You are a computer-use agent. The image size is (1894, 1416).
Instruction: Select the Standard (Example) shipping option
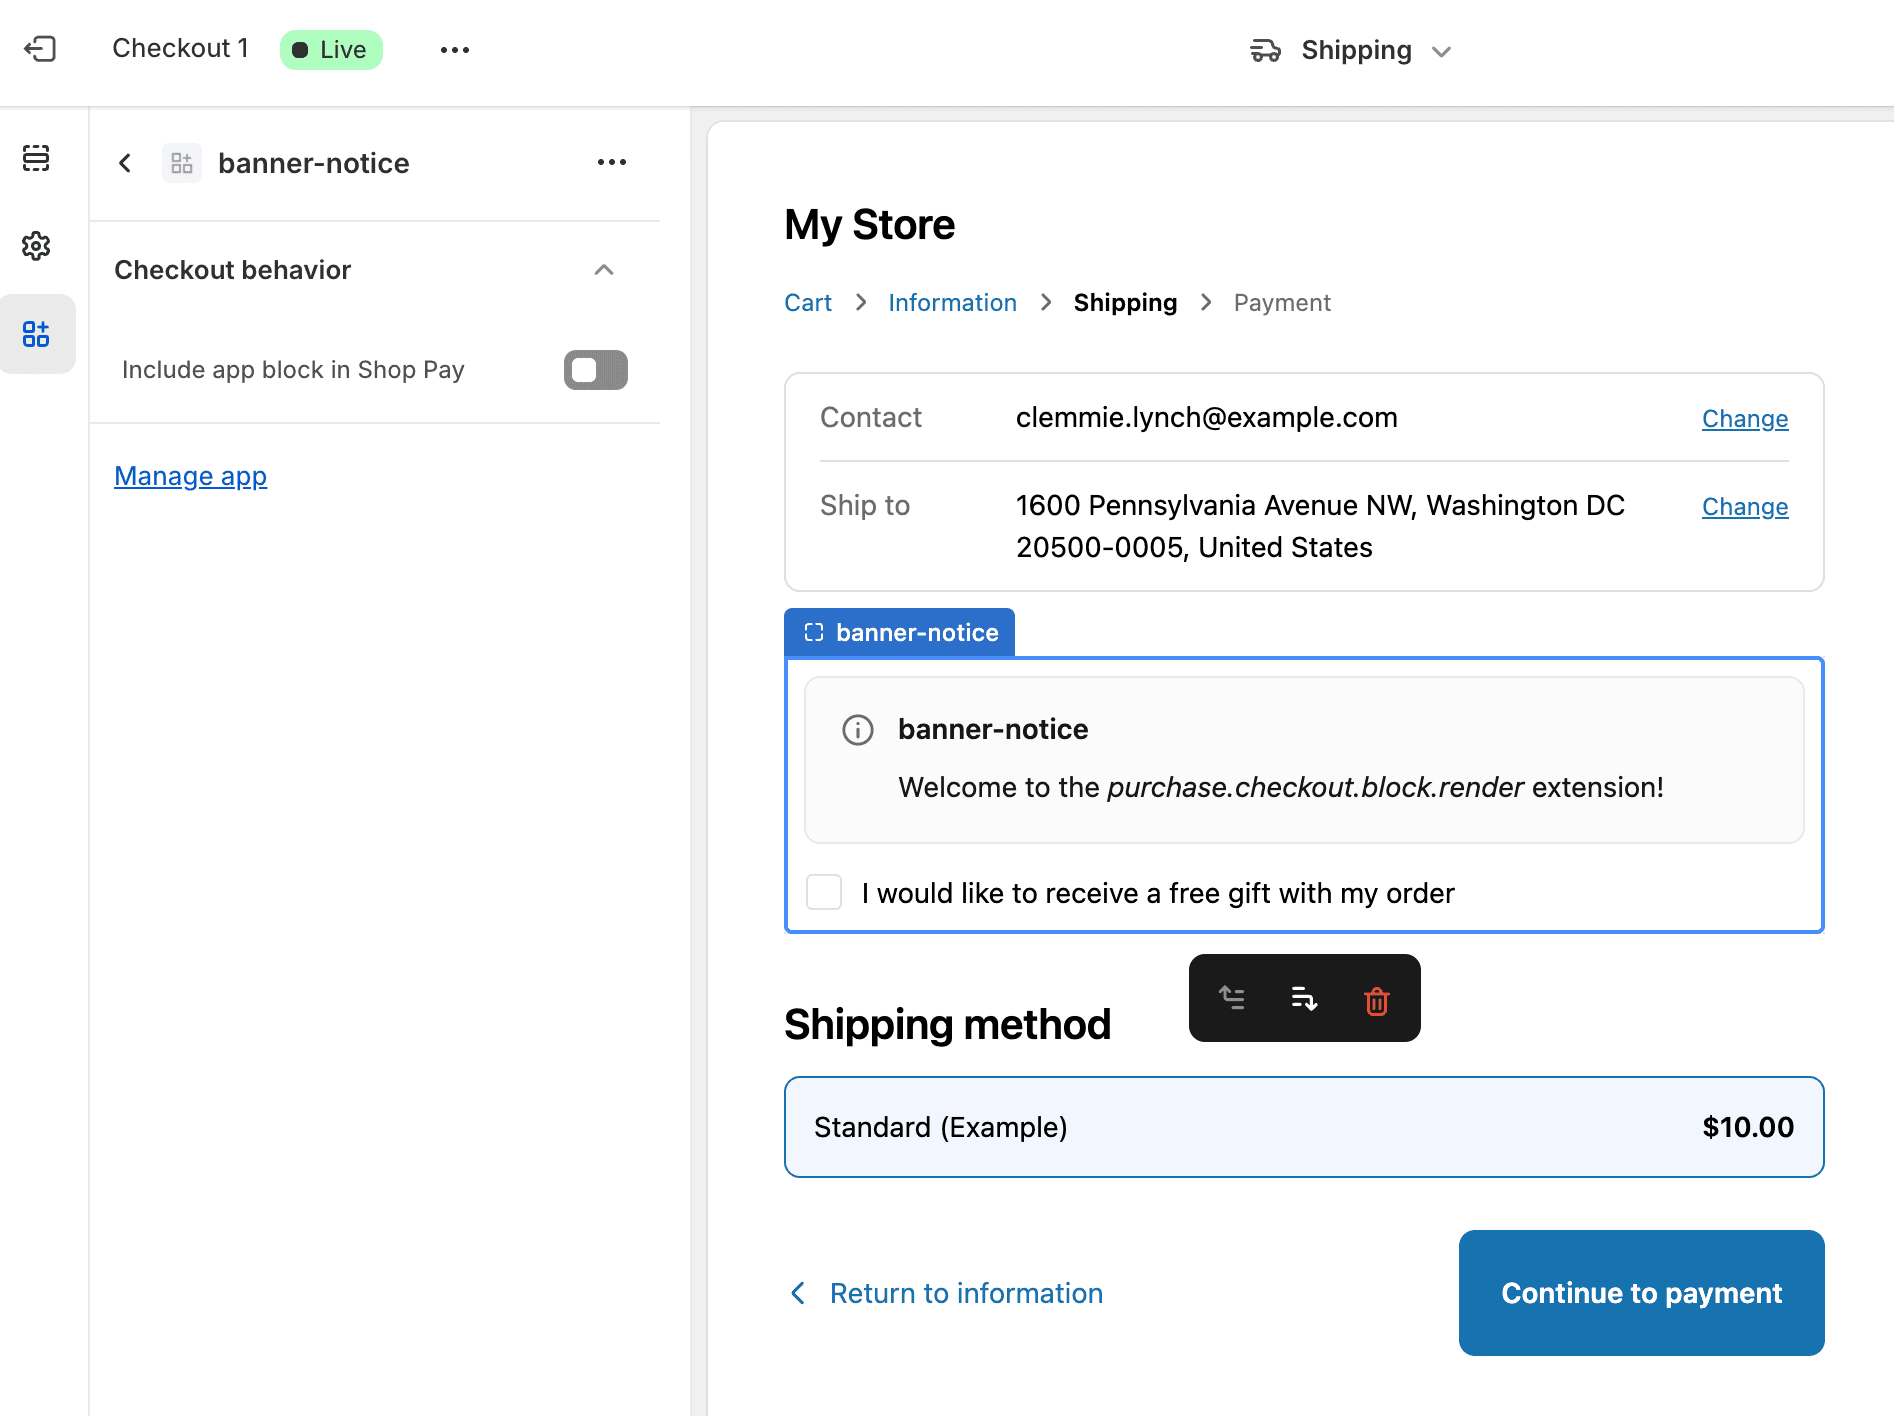(x=1303, y=1127)
